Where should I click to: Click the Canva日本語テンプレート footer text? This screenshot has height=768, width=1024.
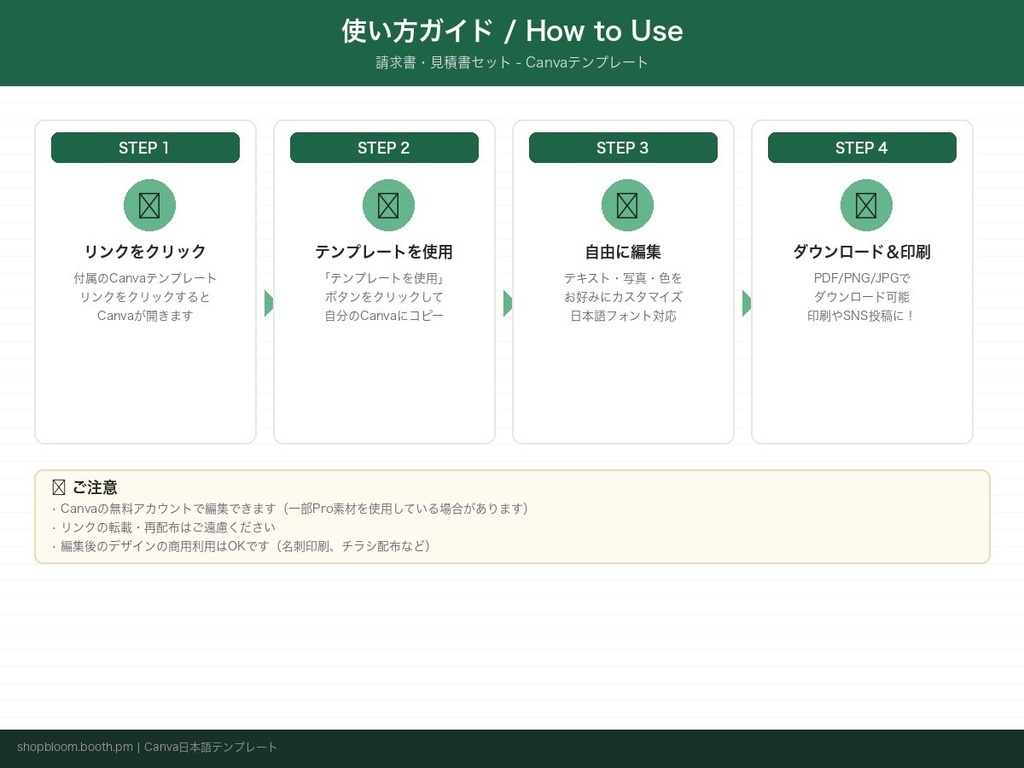coord(211,746)
